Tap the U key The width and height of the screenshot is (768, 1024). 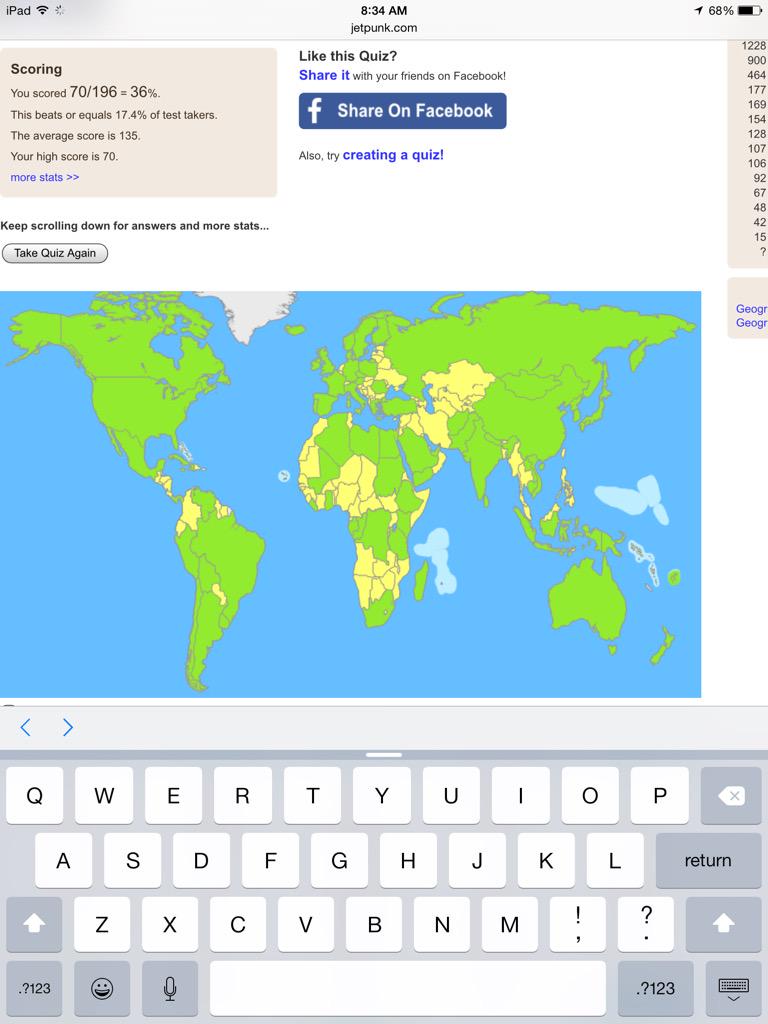click(451, 795)
